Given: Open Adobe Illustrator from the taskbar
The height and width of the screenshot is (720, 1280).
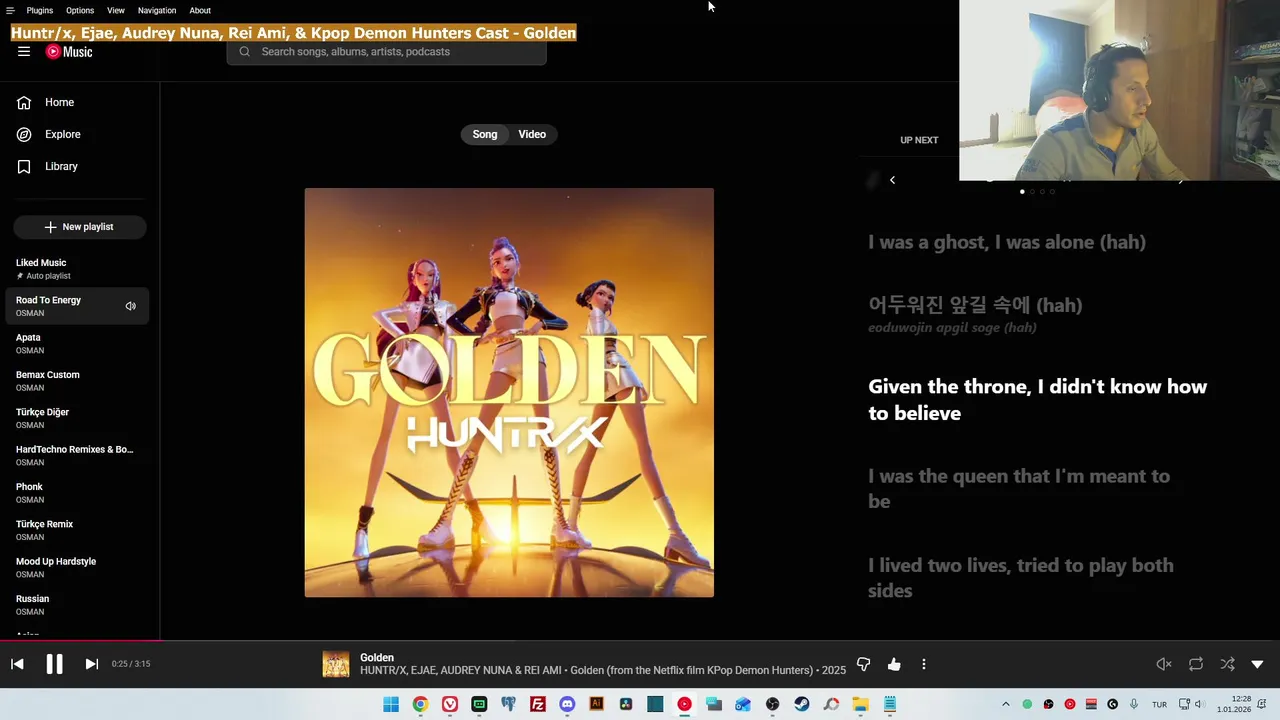Looking at the screenshot, I should click(597, 704).
